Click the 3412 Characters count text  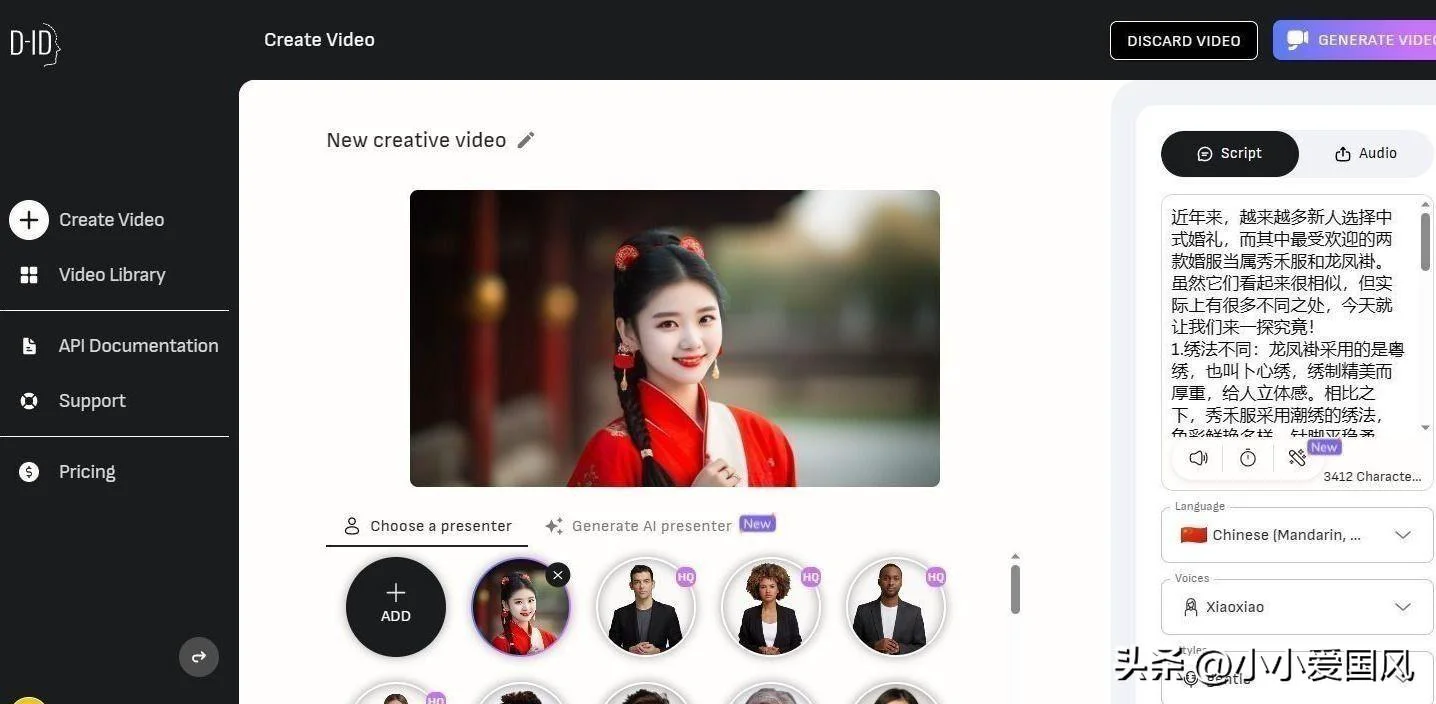click(x=1372, y=477)
